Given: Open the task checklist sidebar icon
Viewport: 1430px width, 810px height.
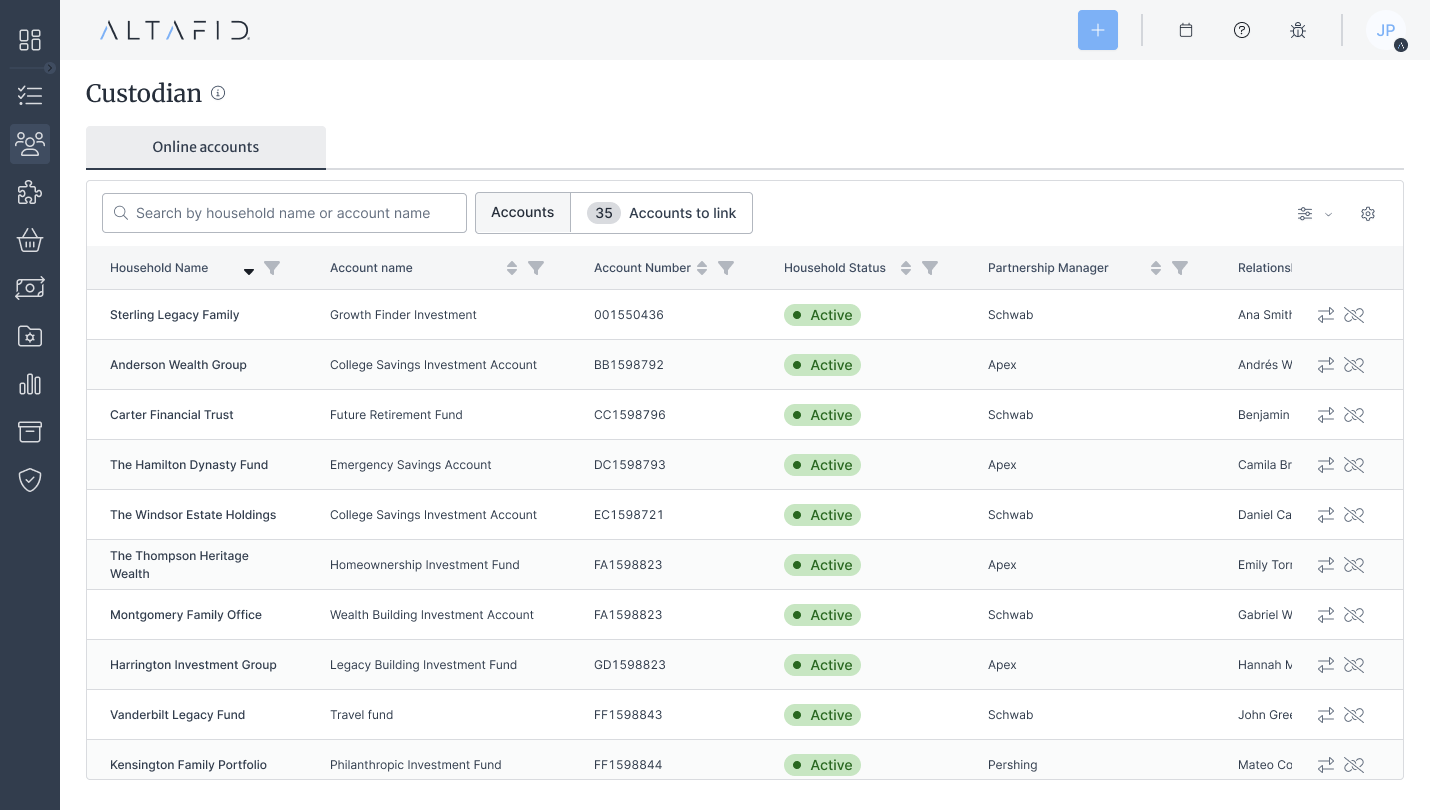Looking at the screenshot, I should (30, 96).
